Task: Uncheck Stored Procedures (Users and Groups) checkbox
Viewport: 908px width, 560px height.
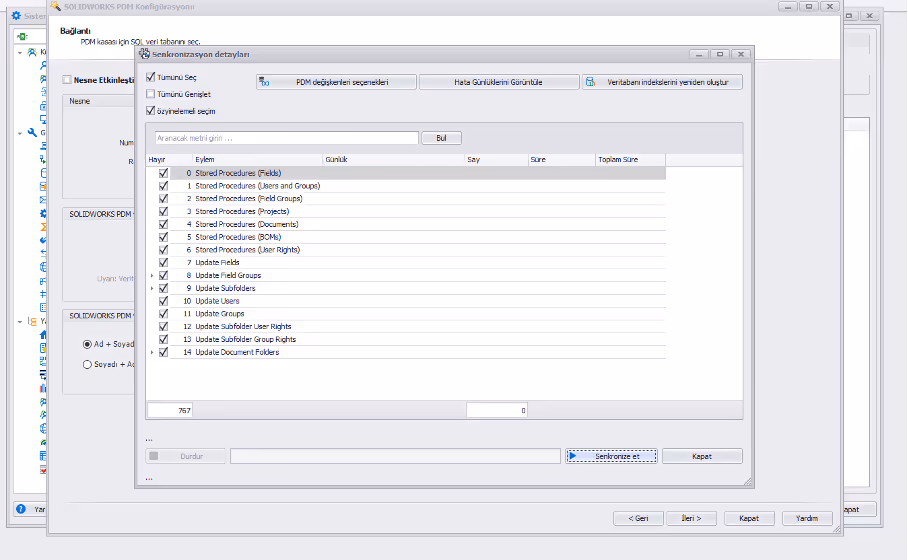Action: point(163,186)
